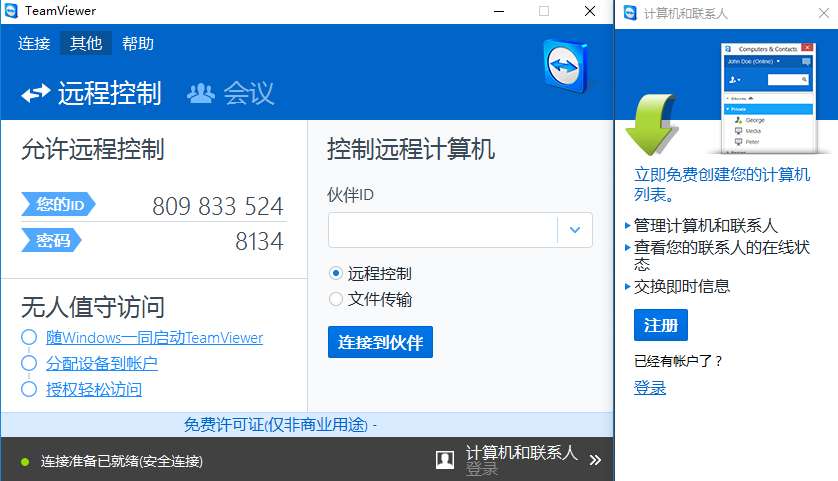Select the password value 8134
Viewport: 838px width, 481px height.
pyautogui.click(x=259, y=242)
